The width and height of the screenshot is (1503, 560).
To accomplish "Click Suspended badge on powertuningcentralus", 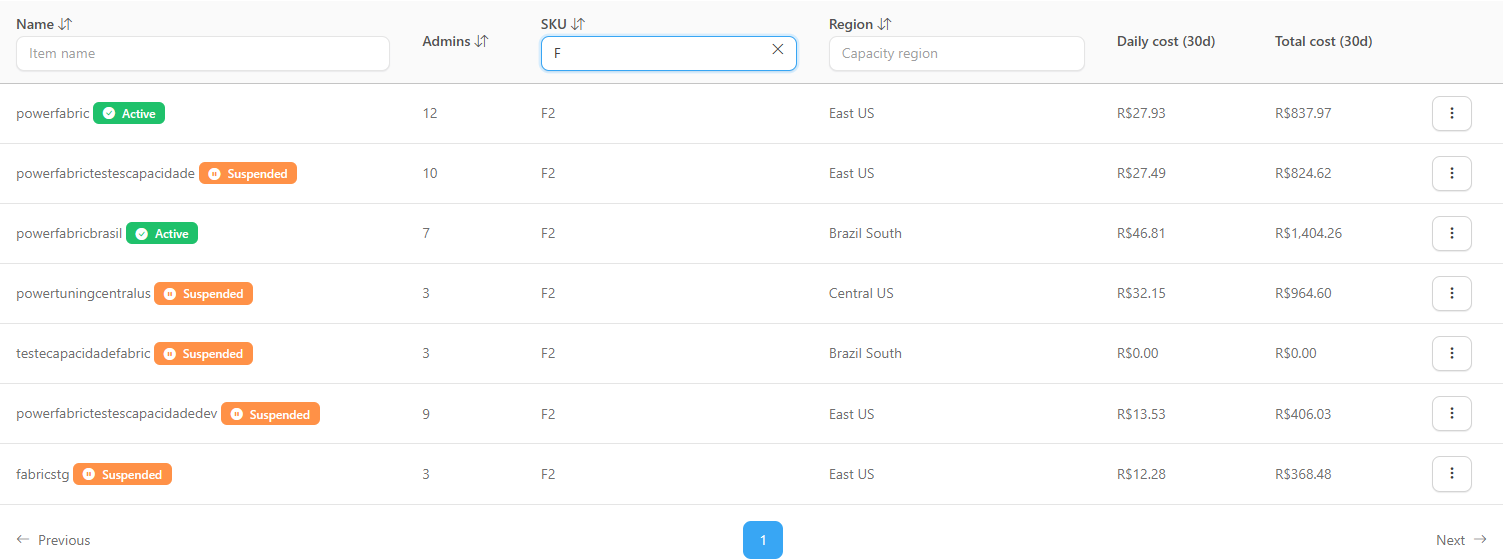I will [x=204, y=293].
